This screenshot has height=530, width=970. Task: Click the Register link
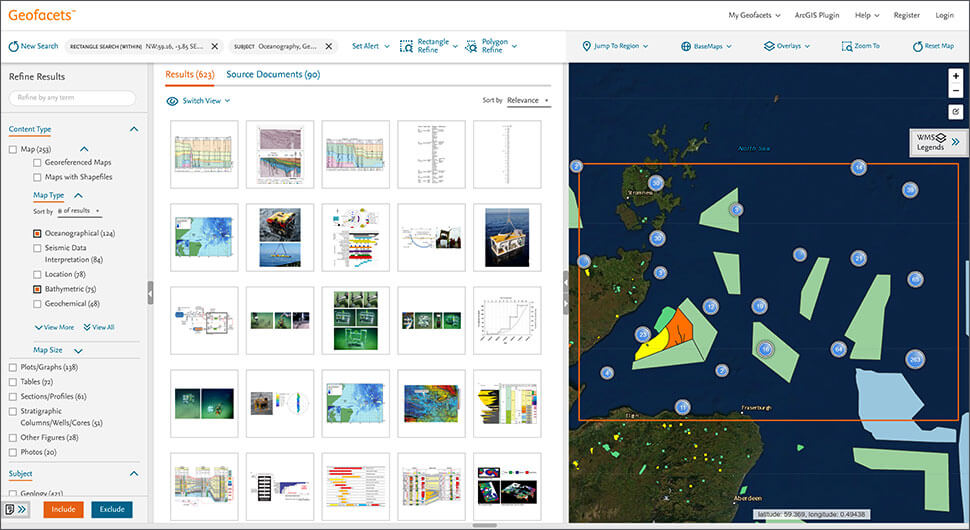(x=906, y=15)
